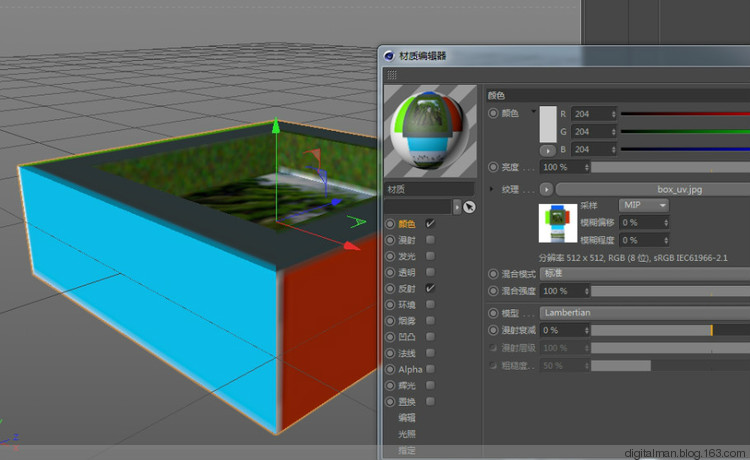The height and width of the screenshot is (460, 750).
Task: Click the animation dot beside 混合模式
Action: [x=493, y=273]
